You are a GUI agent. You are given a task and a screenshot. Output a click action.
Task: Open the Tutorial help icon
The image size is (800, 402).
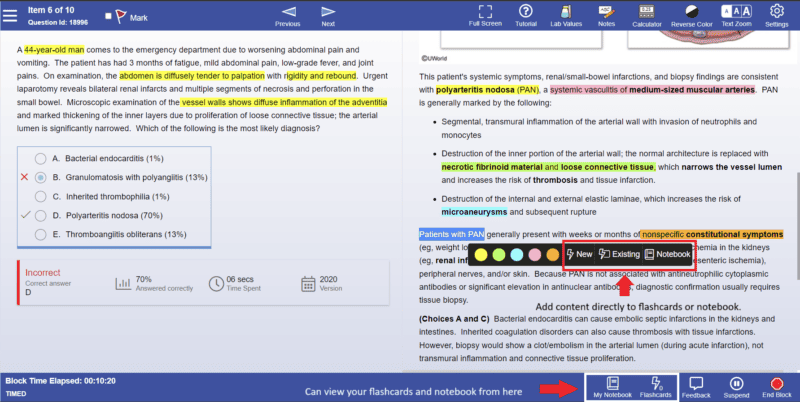[526, 16]
